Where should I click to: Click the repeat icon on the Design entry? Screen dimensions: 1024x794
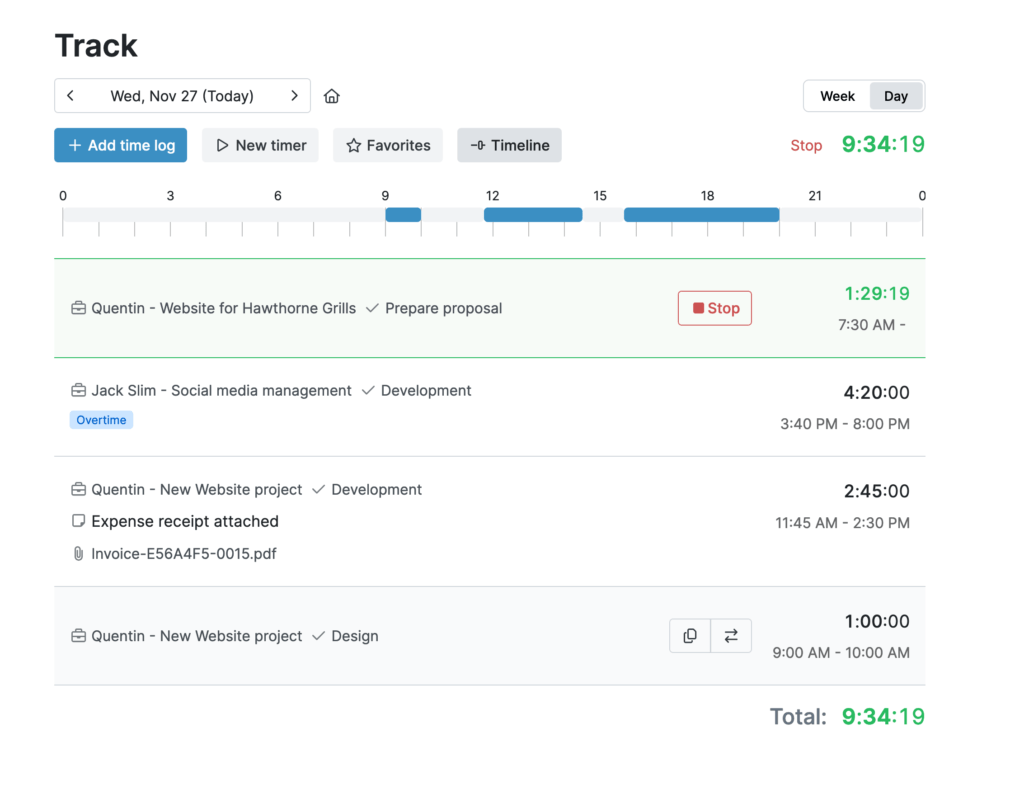pos(730,635)
